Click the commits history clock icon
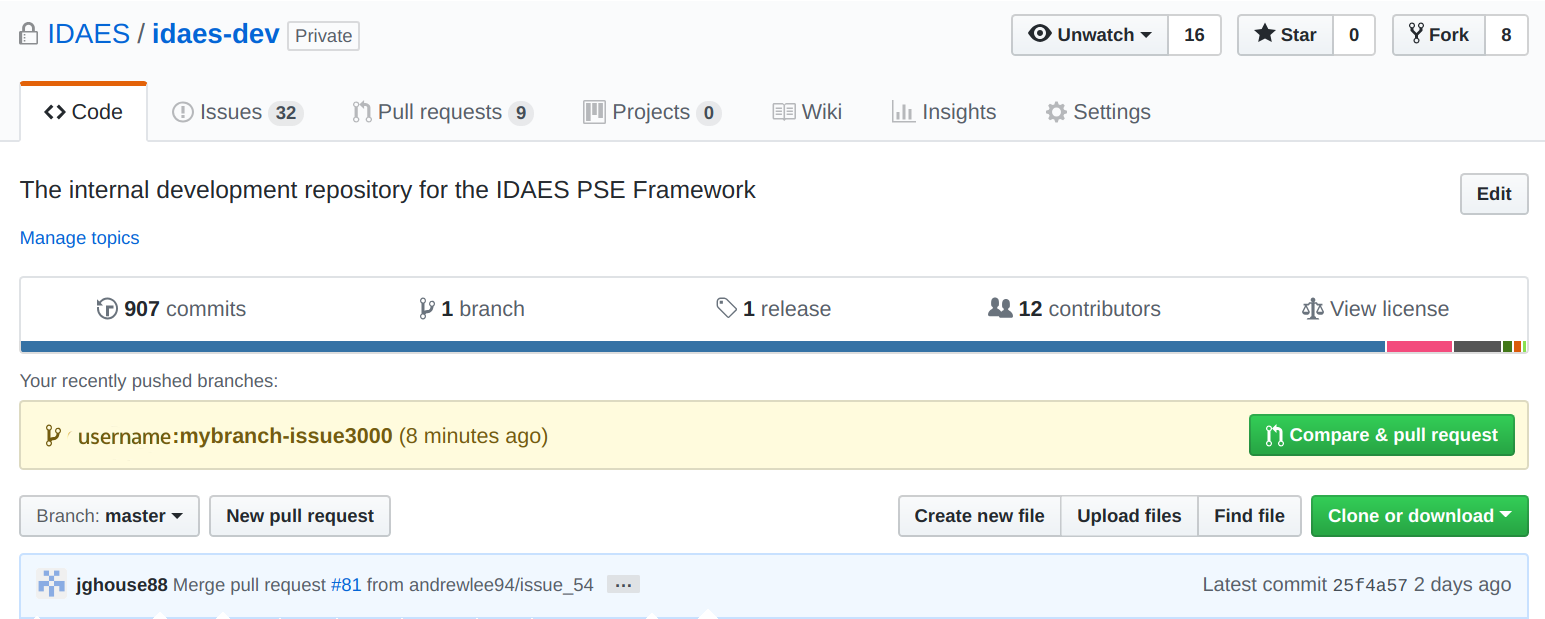This screenshot has width=1545, height=619. [x=107, y=309]
